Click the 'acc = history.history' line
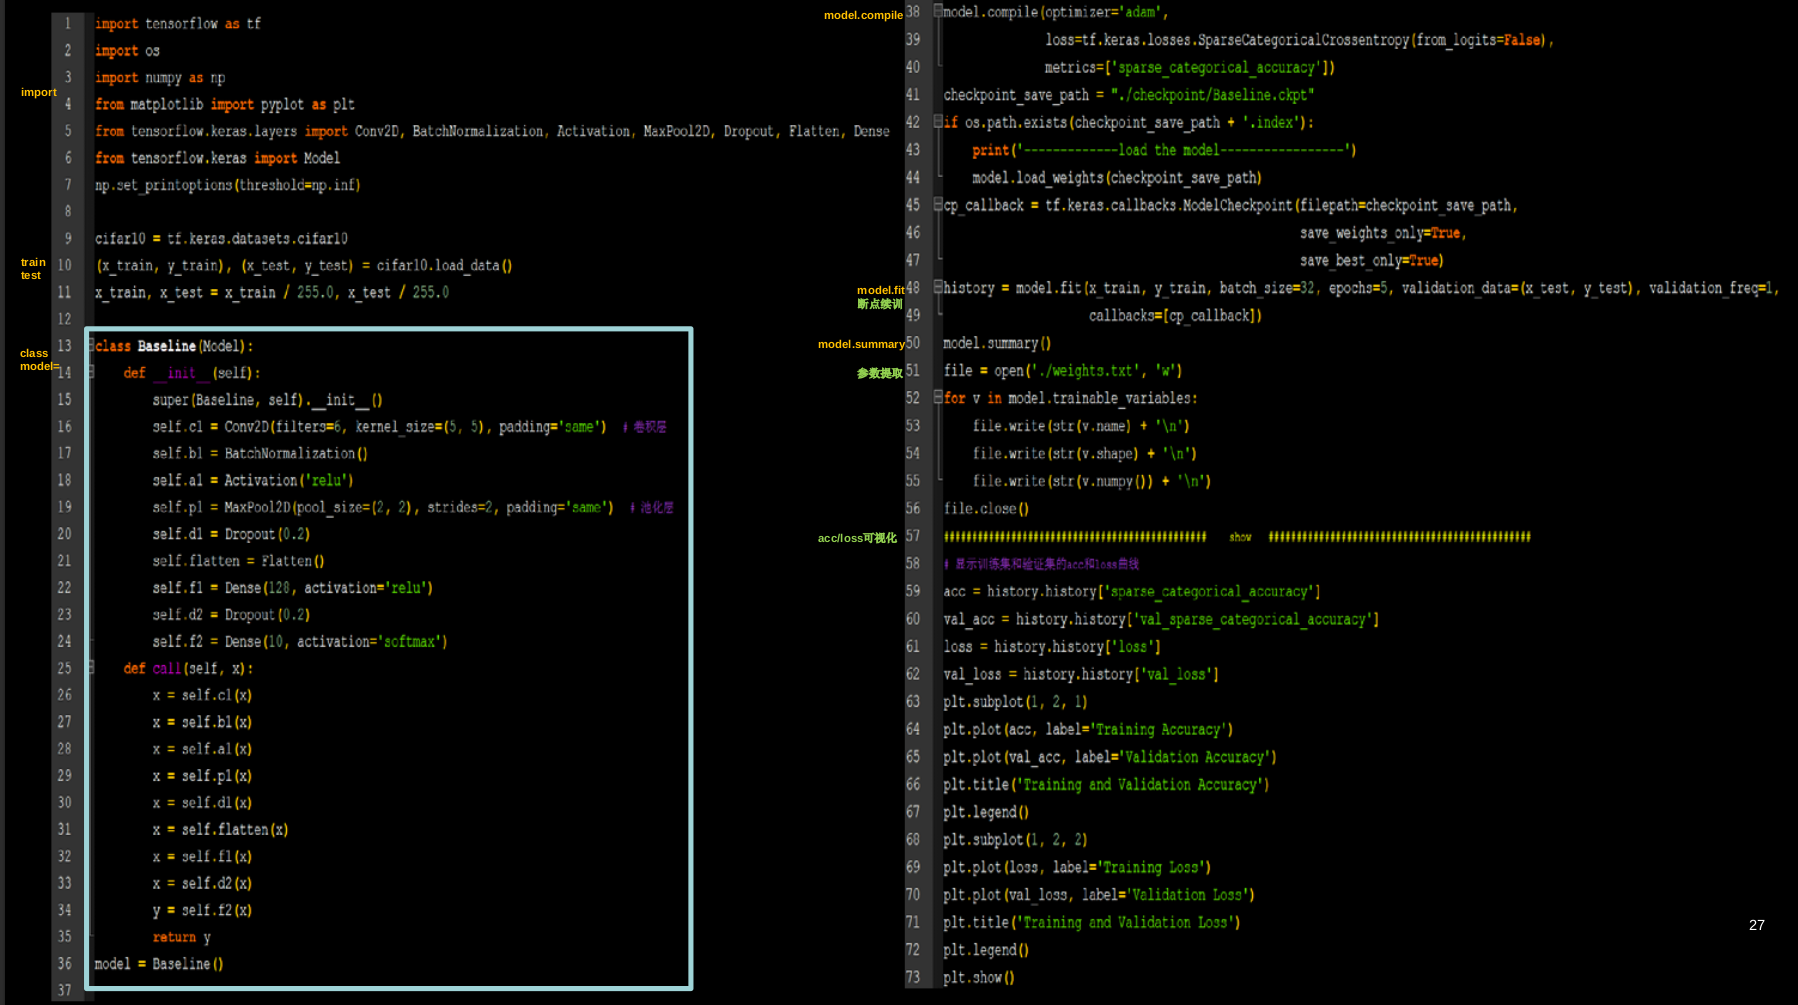 click(x=1132, y=592)
